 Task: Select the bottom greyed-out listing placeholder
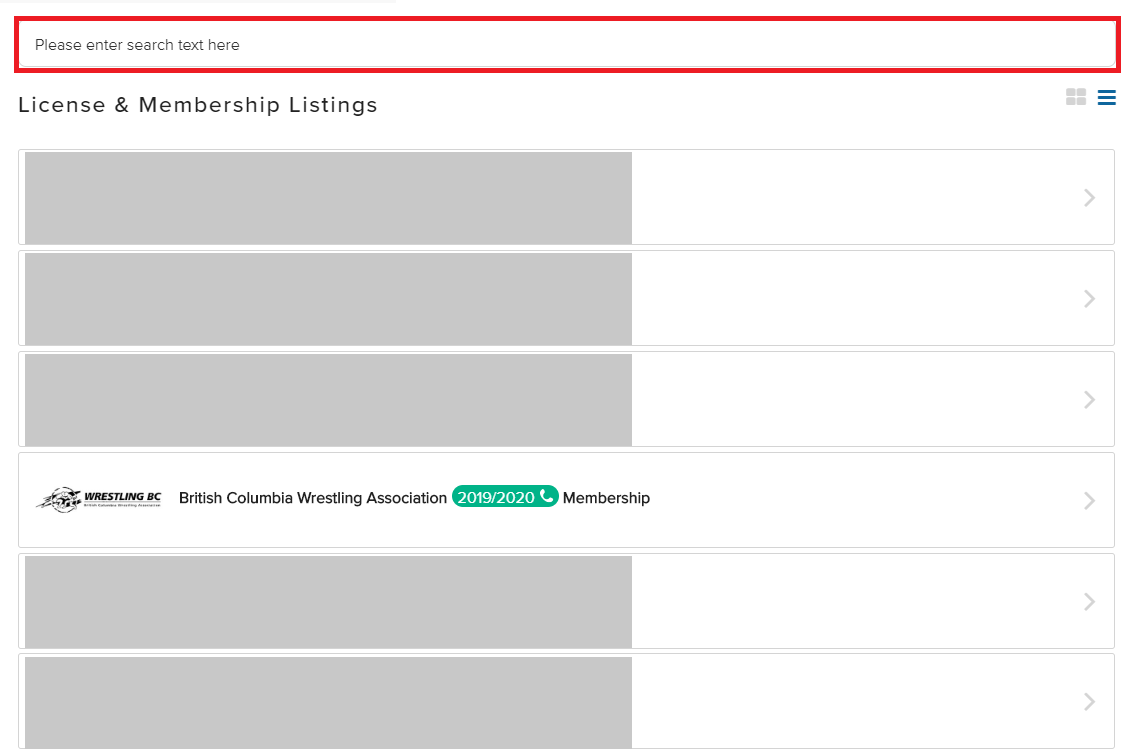tap(328, 702)
